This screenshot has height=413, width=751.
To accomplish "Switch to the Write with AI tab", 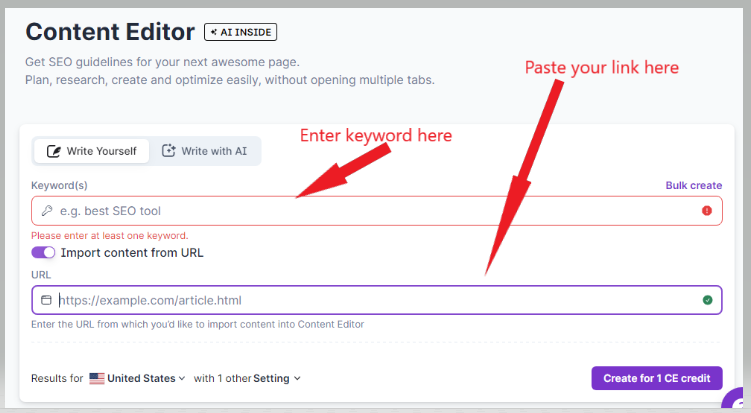I will click(205, 151).
